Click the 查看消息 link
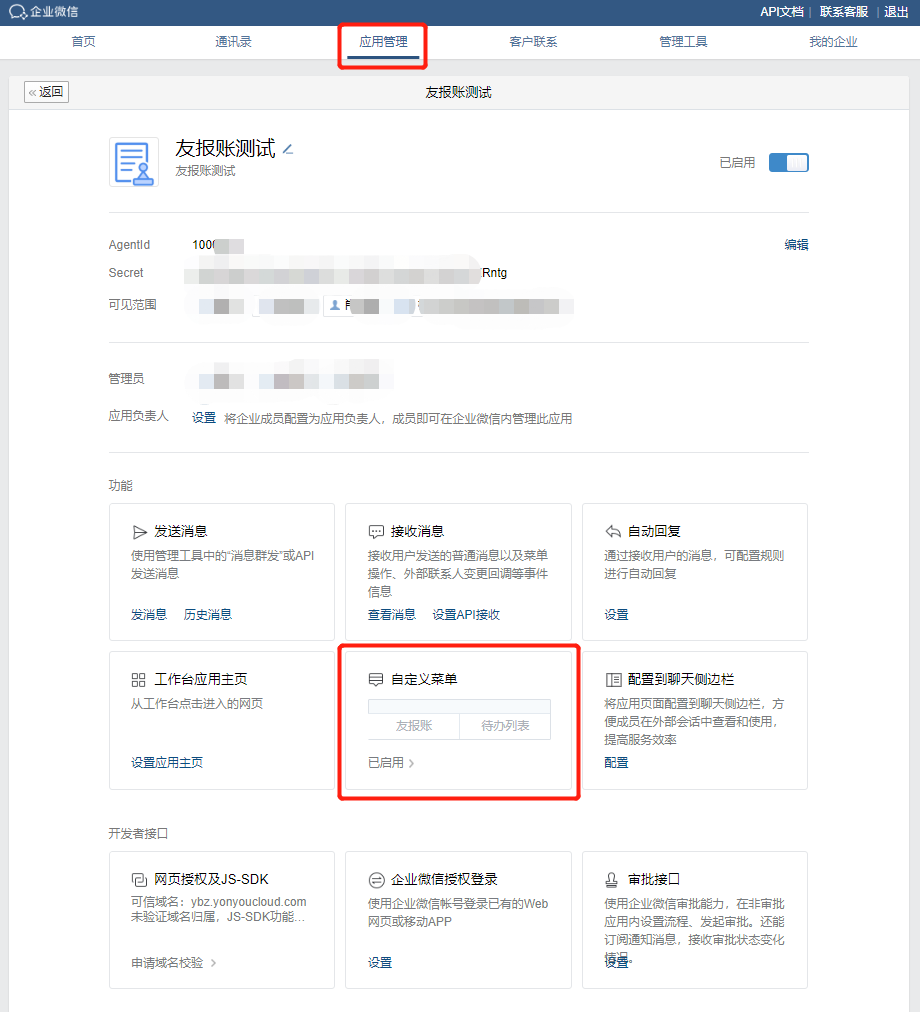The image size is (920, 1012). [x=392, y=614]
